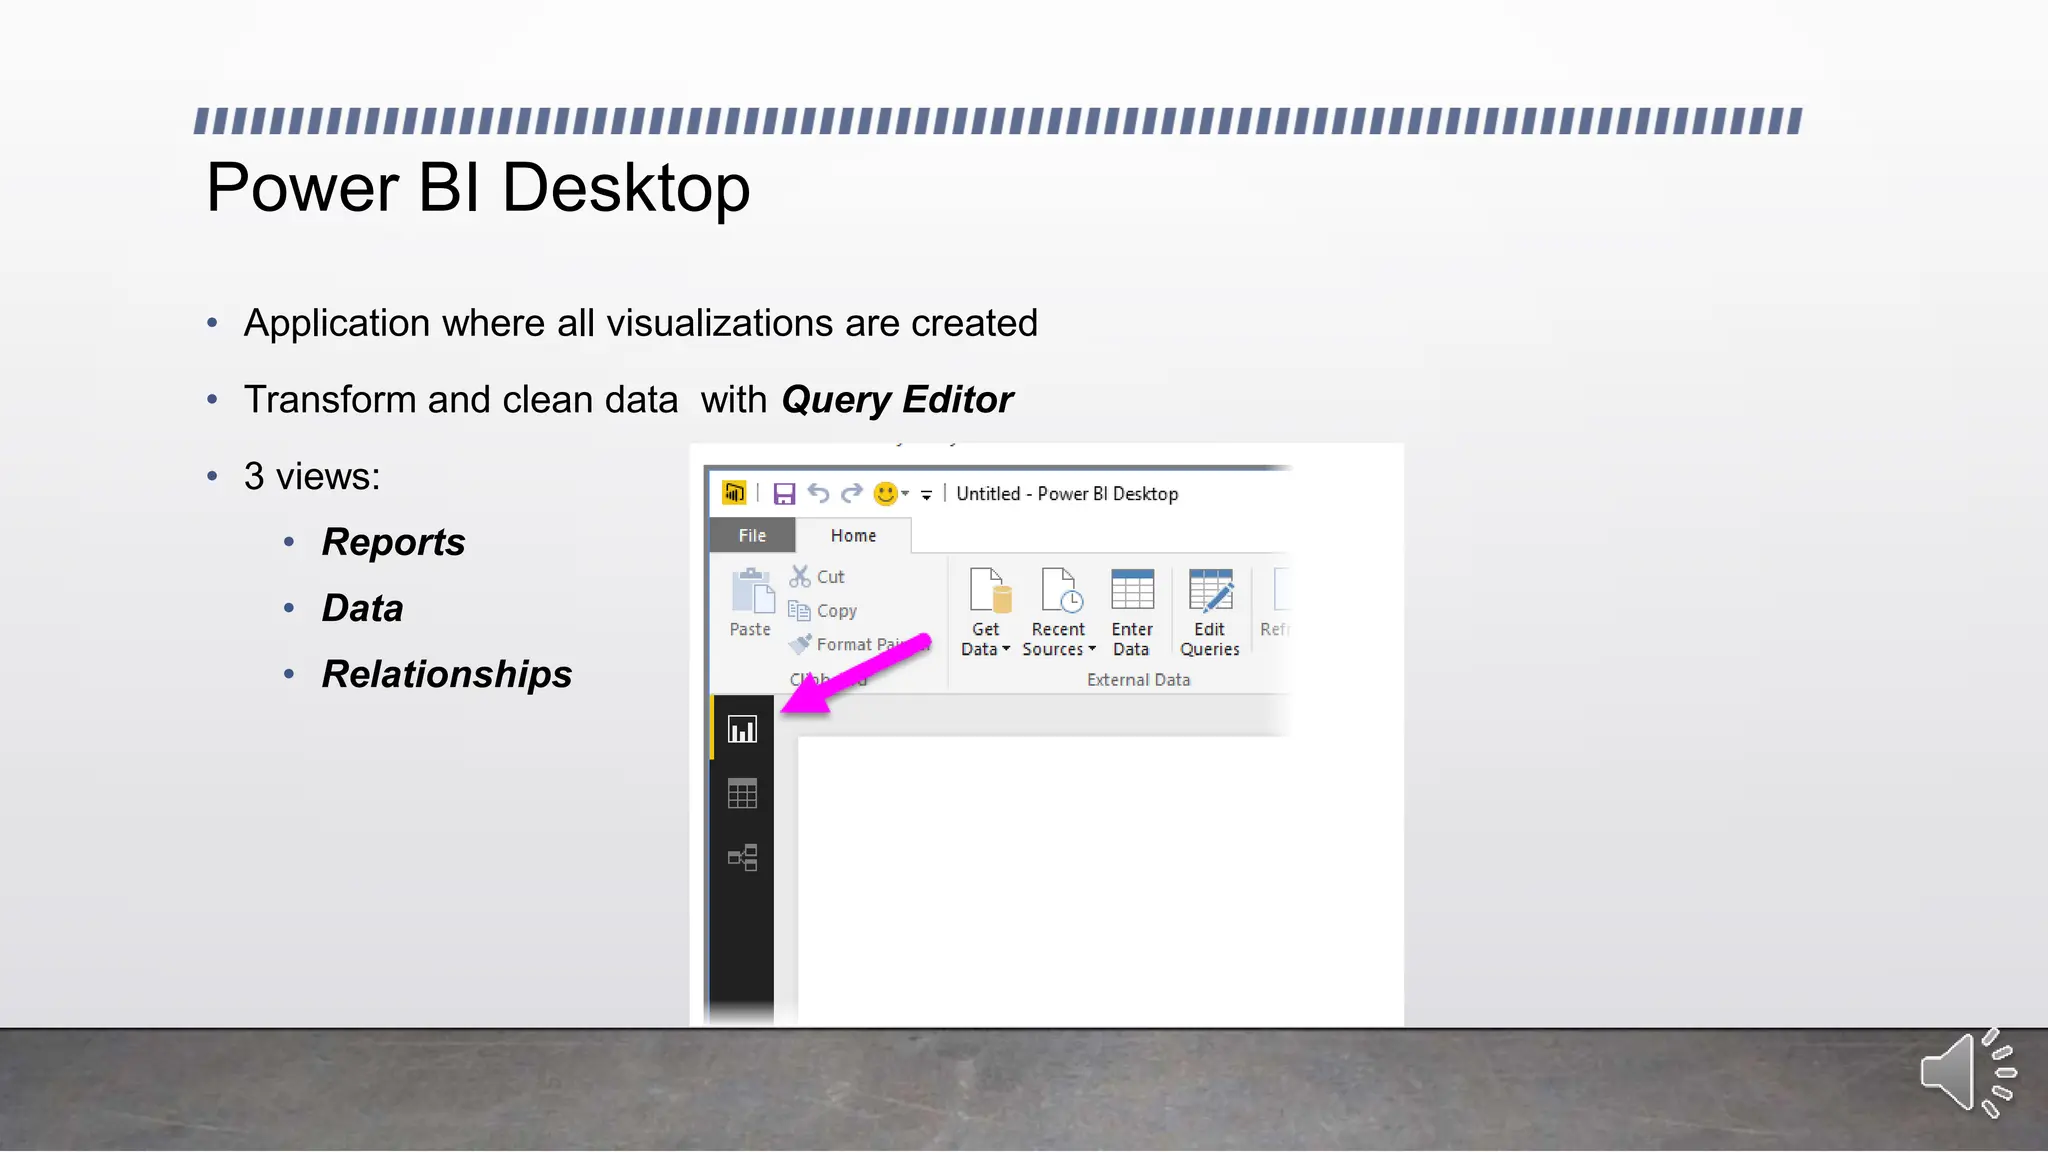Open the Customize Quick Access Toolbar dropdown
2048x1152 pixels.
pos(927,494)
